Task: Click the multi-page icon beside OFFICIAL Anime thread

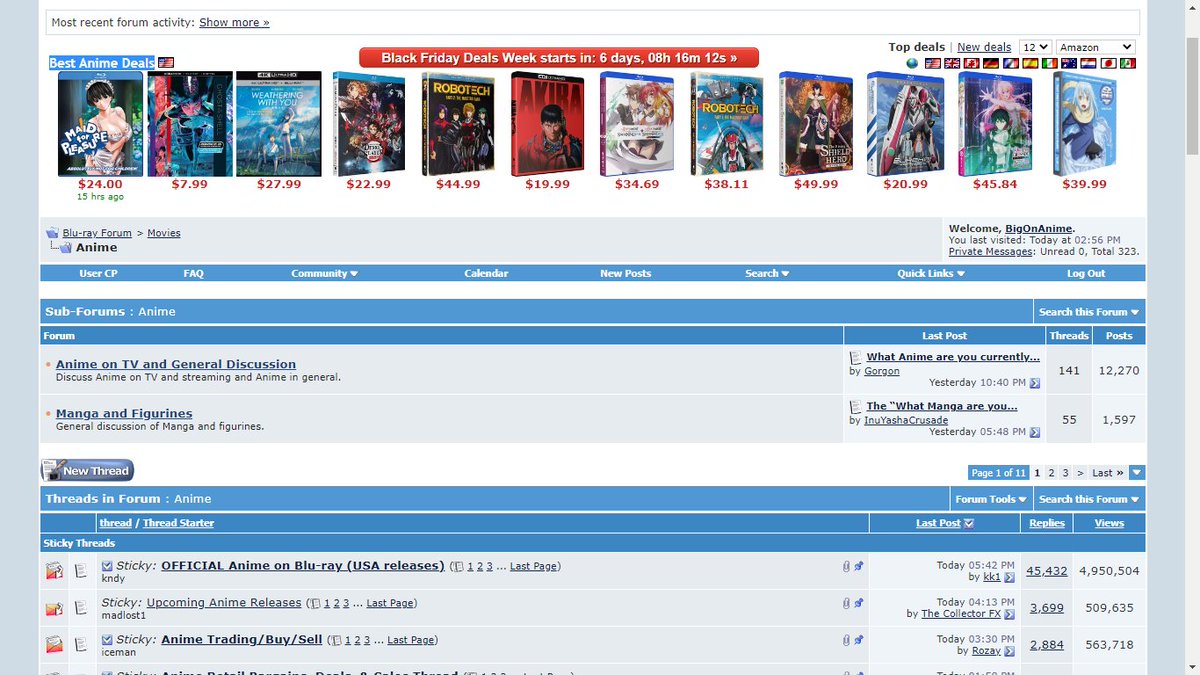Action: 458,566
